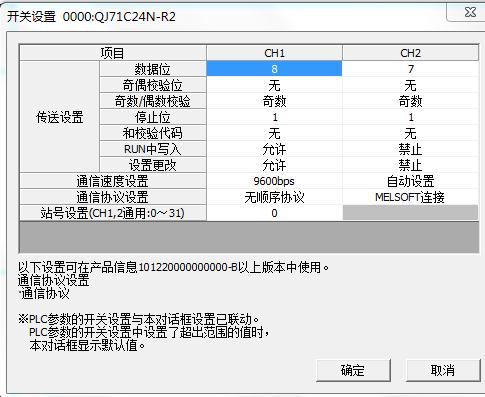Select the CH2 data bits cell showing 7
This screenshot has height=397, width=485.
point(410,69)
